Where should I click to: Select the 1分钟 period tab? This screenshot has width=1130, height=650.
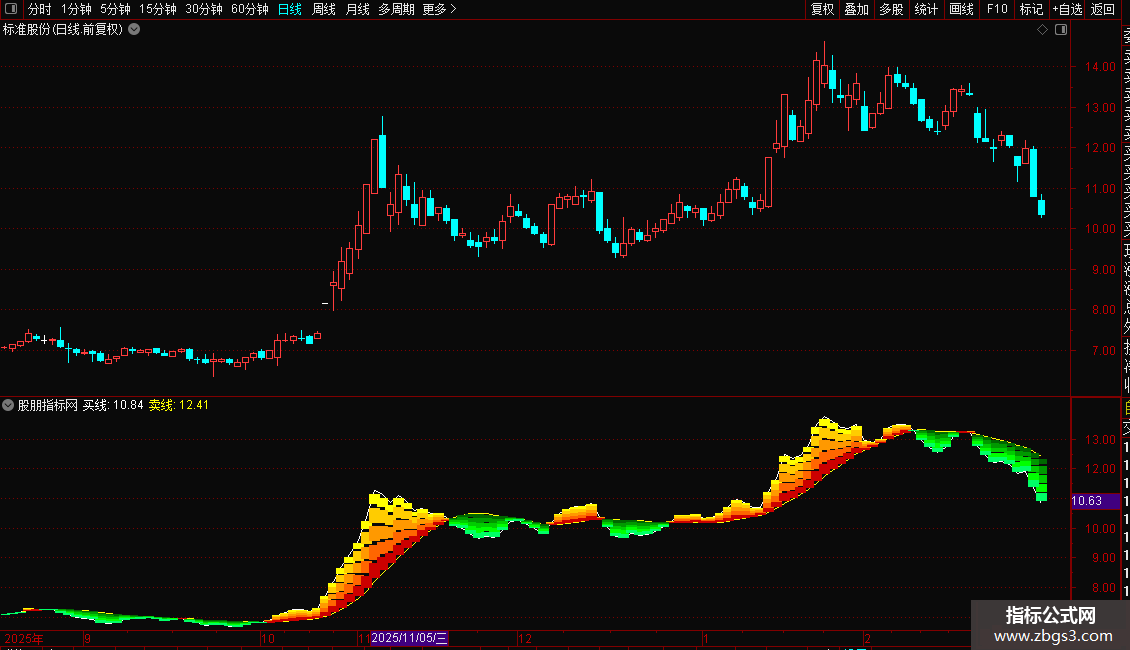[76, 9]
